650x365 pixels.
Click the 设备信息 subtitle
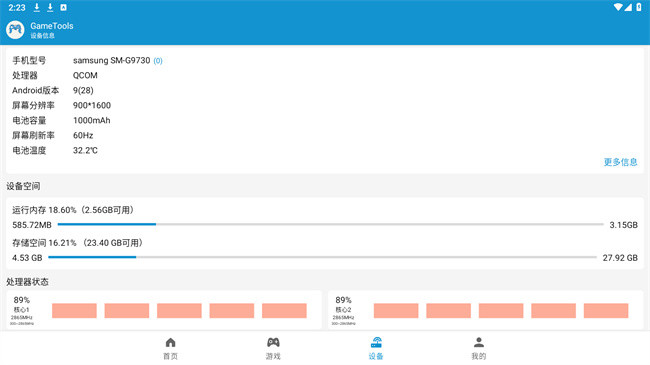42,36
